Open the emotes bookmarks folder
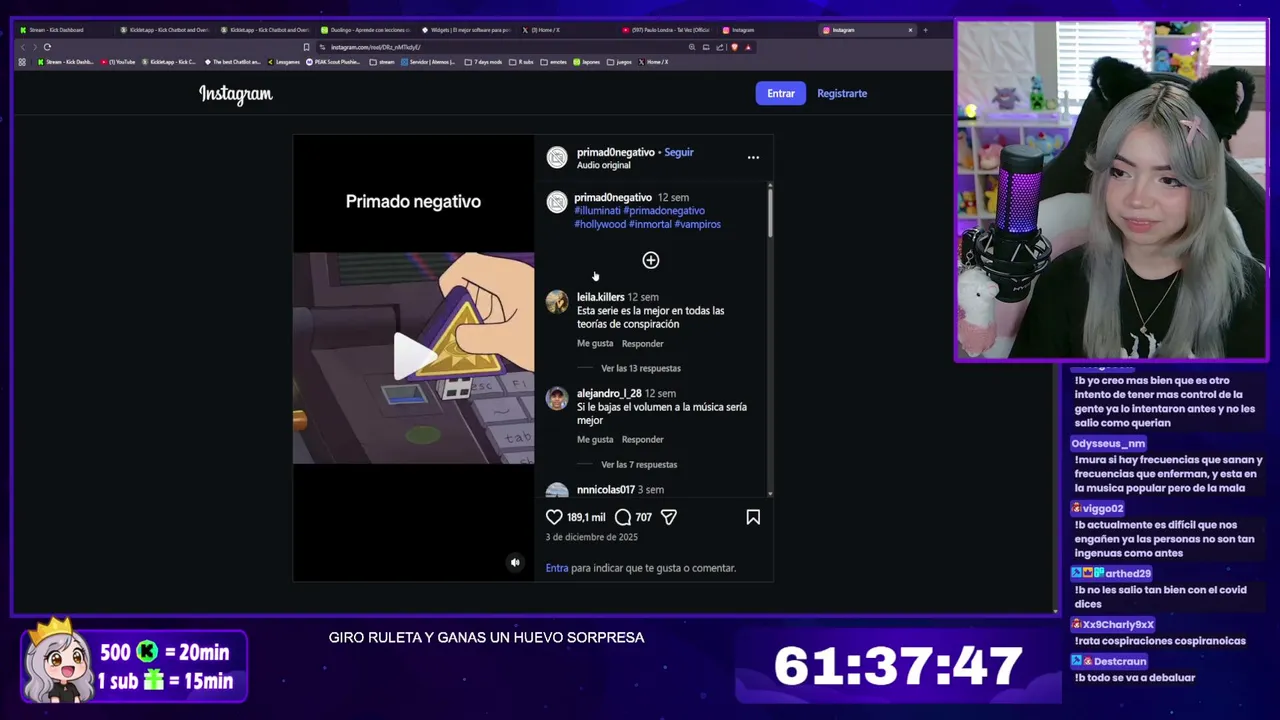The width and height of the screenshot is (1280, 720). [554, 62]
